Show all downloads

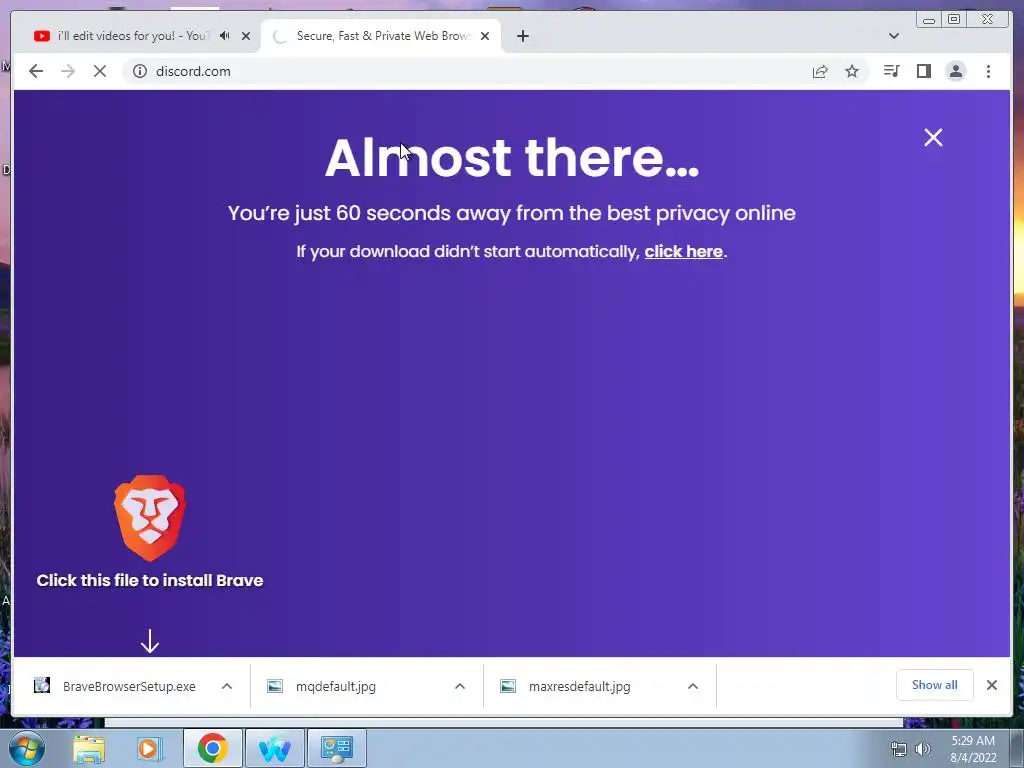(935, 685)
